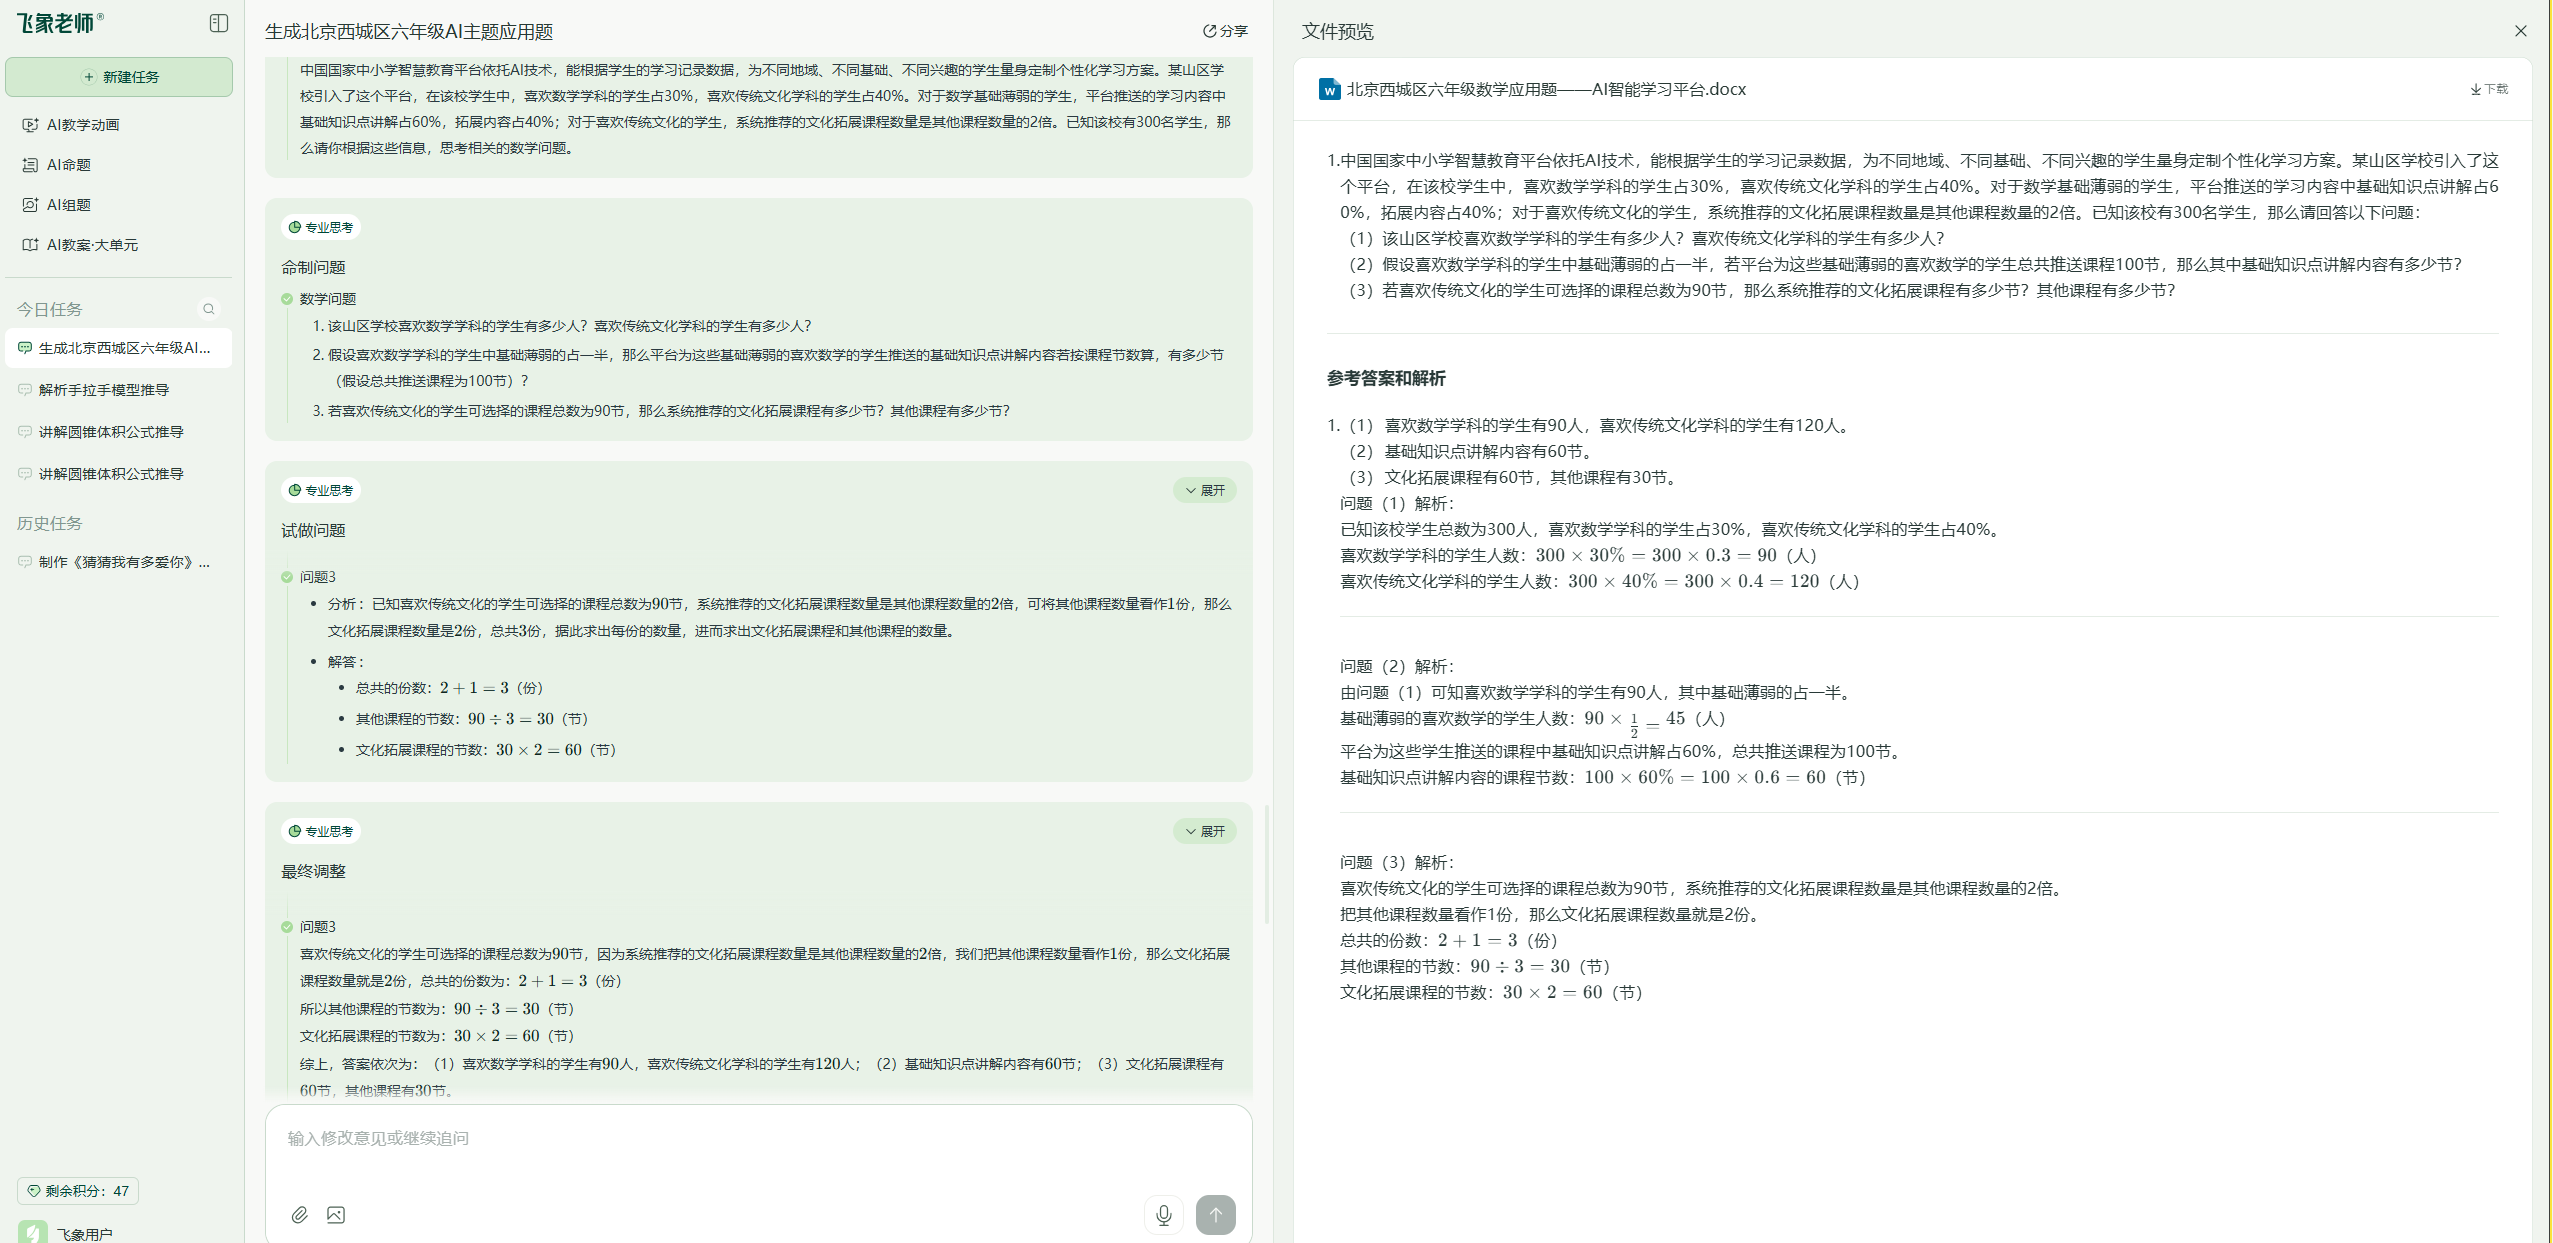Click the search icon beside 今日任务
Screen dimensions: 2553x1243
click(x=209, y=309)
